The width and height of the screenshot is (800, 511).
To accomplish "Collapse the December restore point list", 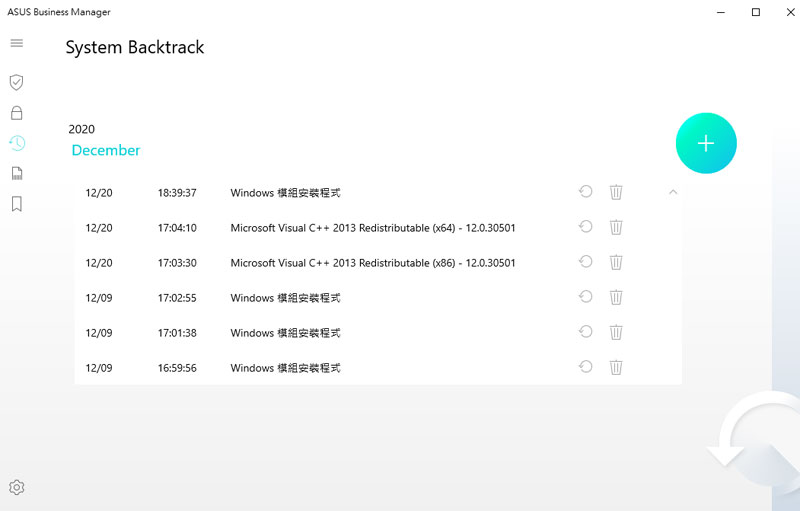I will tap(673, 192).
